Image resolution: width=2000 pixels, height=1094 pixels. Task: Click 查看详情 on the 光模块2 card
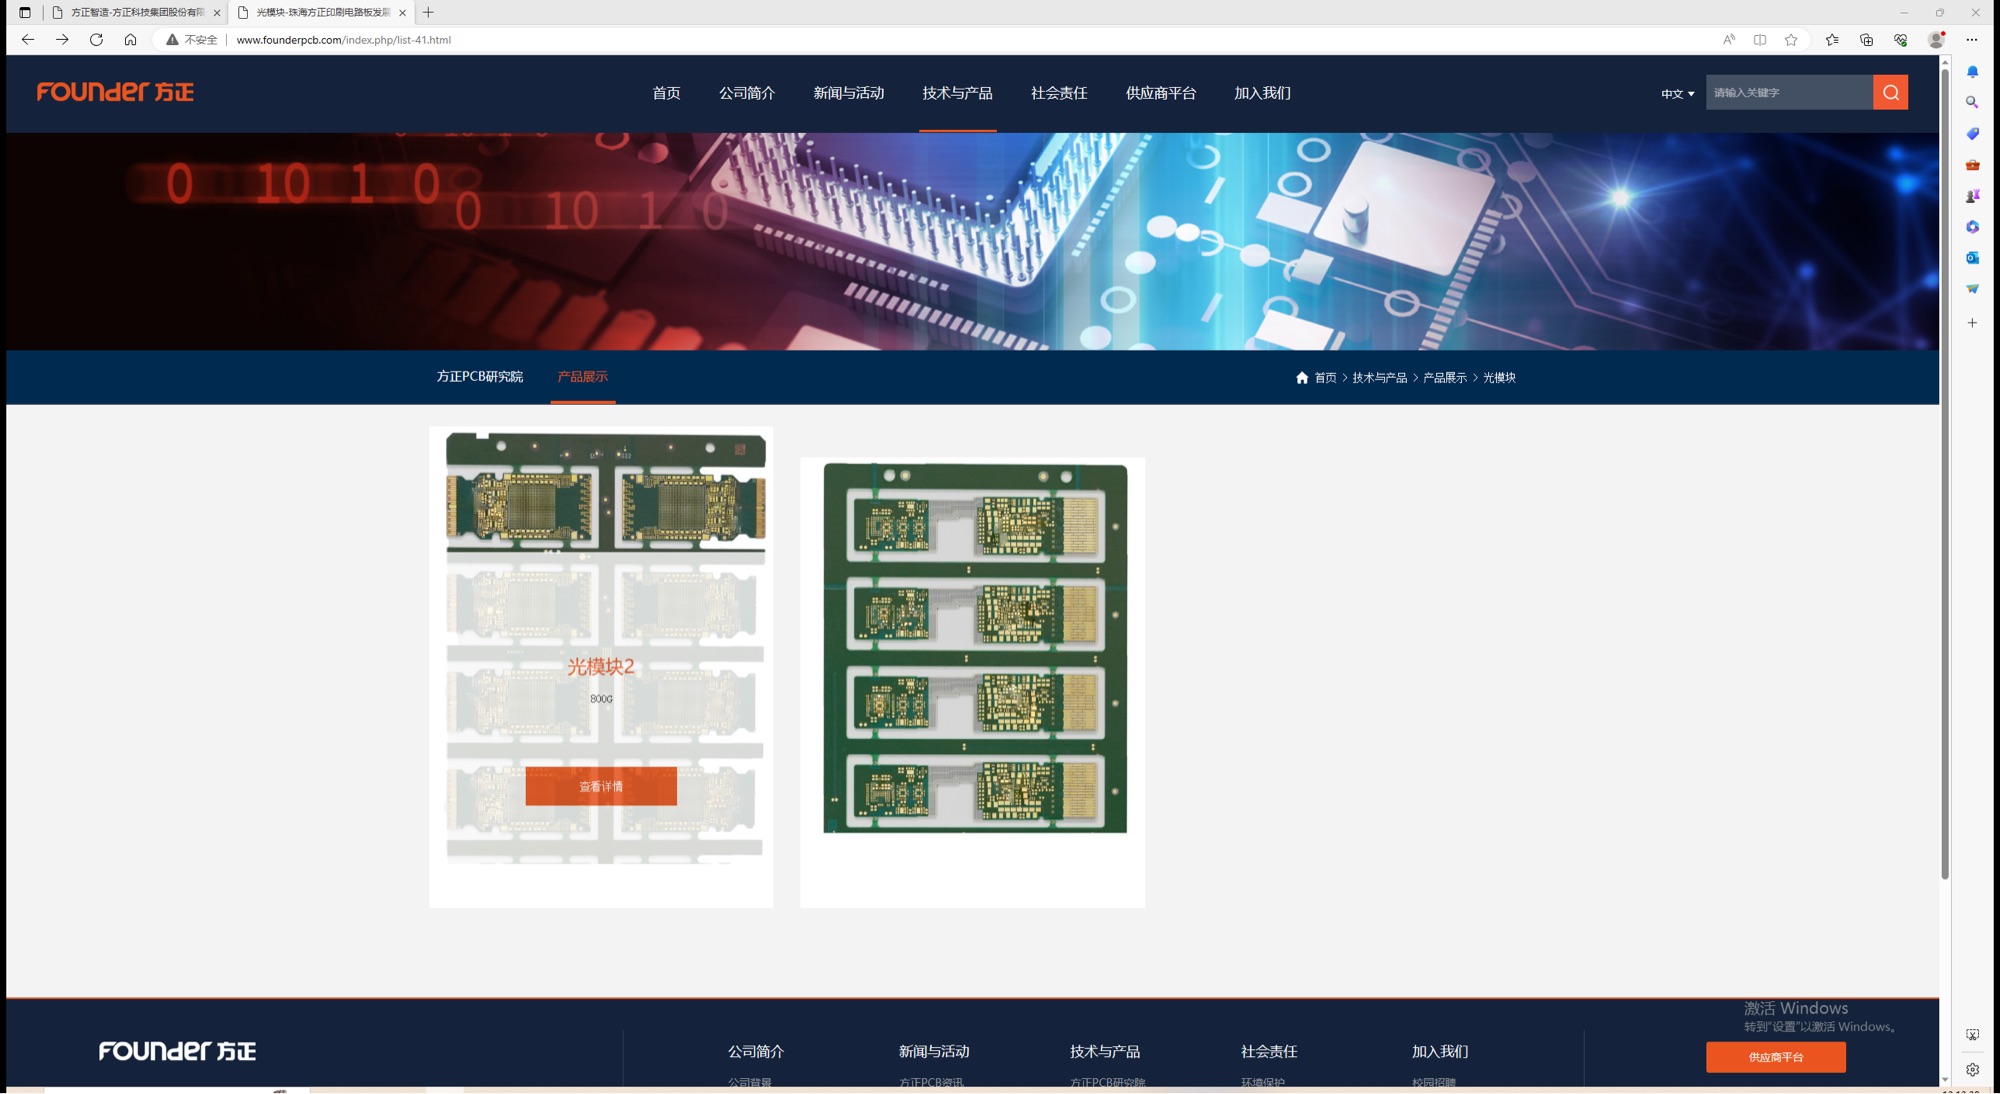600,787
